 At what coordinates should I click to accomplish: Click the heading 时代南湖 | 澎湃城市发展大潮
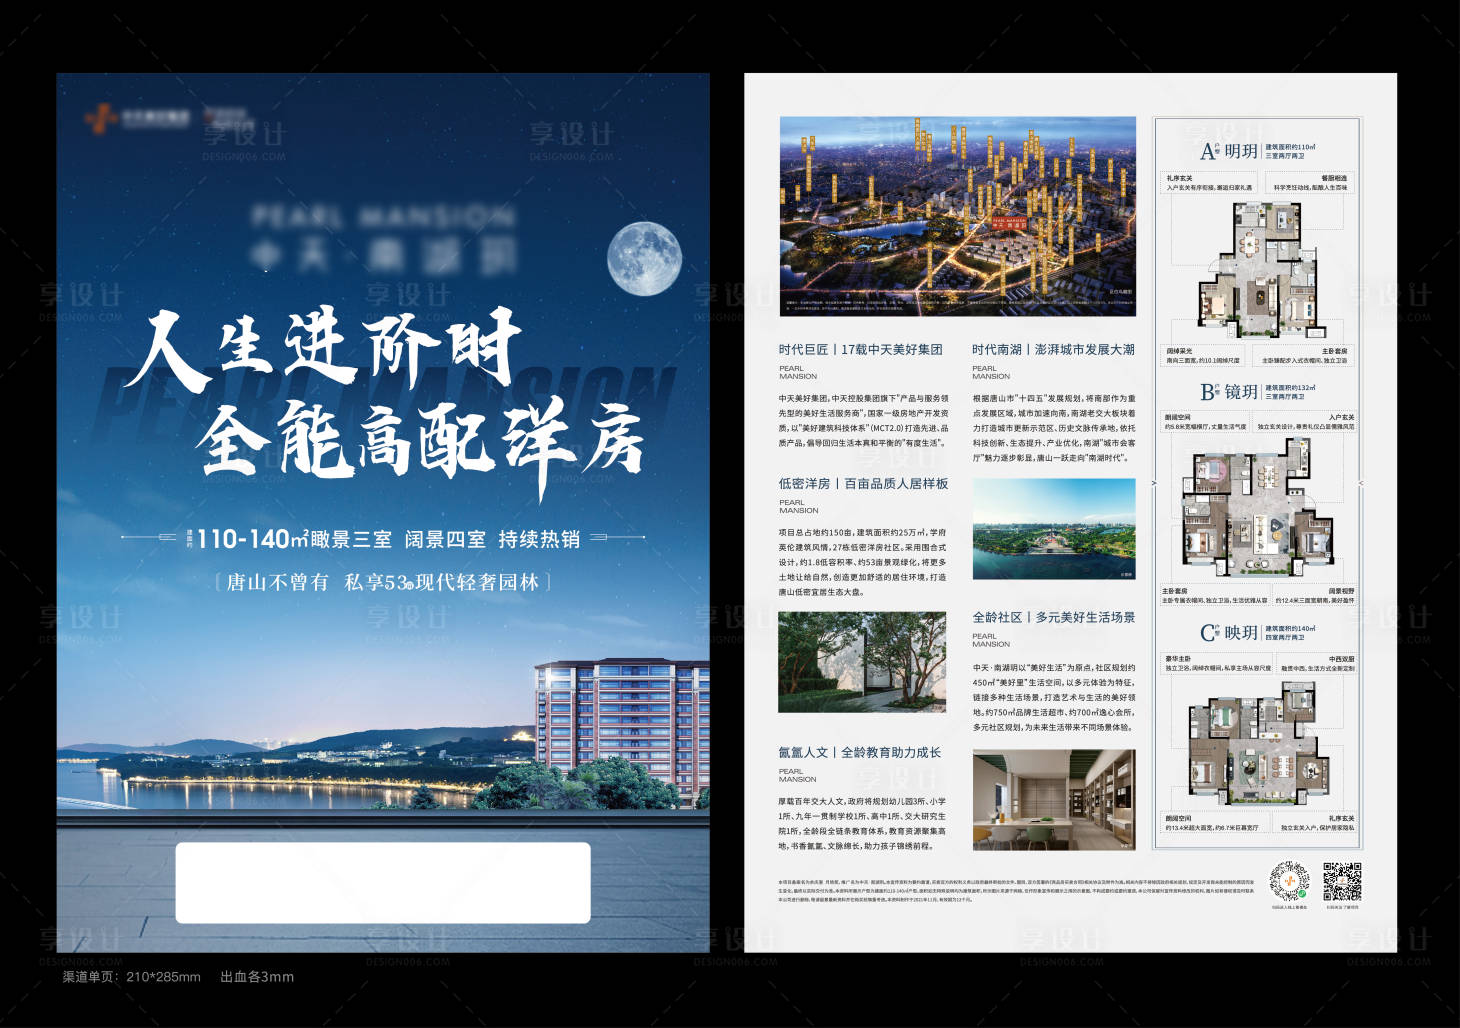[1053, 349]
